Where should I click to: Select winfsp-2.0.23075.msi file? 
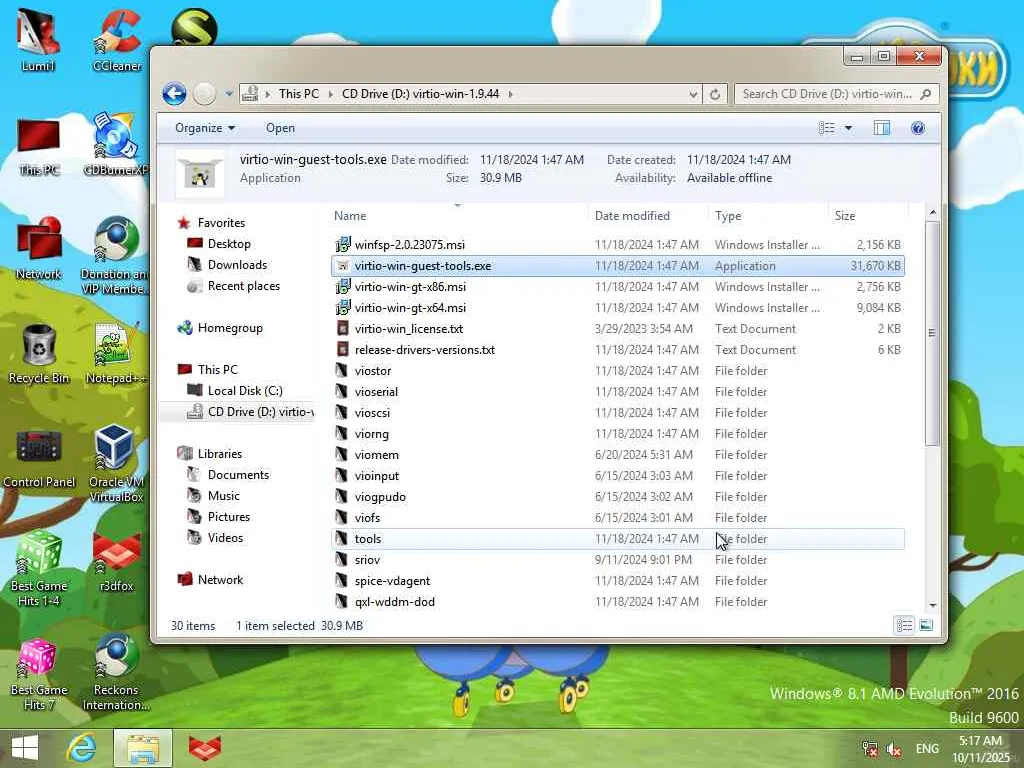click(618, 245)
